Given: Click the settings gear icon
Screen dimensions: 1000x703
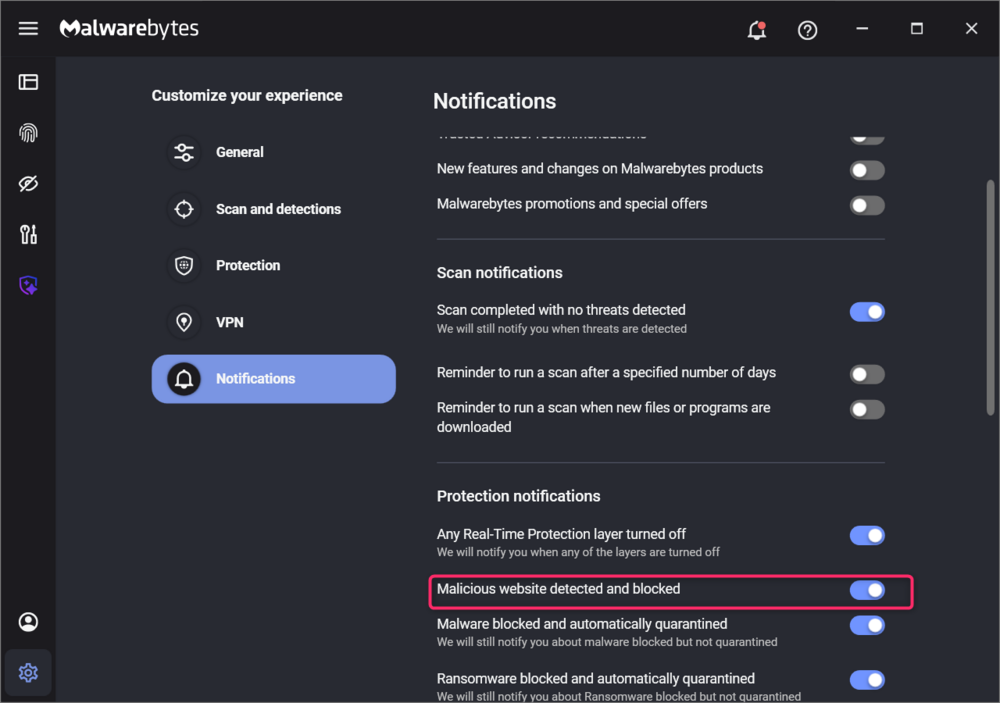Looking at the screenshot, I should point(28,672).
